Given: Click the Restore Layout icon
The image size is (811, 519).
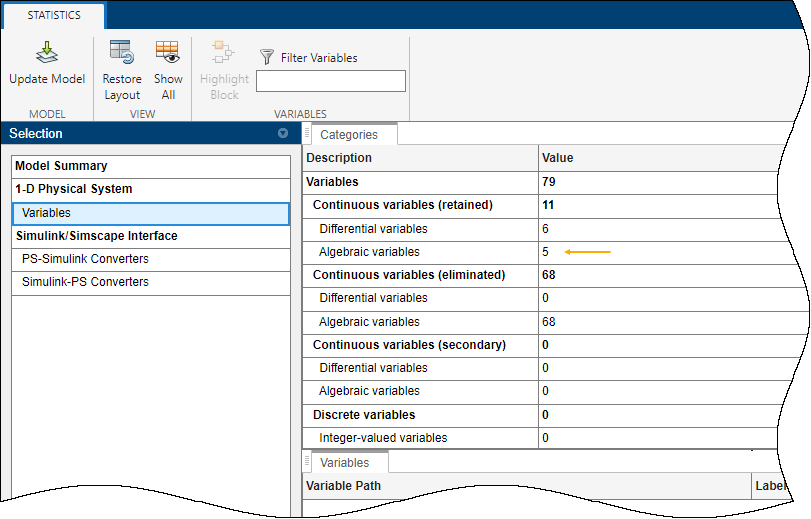Looking at the screenshot, I should click(x=122, y=53).
